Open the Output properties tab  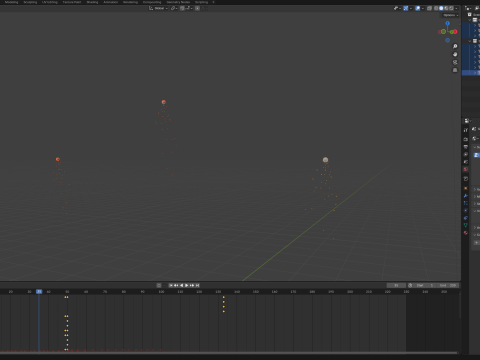(466, 147)
